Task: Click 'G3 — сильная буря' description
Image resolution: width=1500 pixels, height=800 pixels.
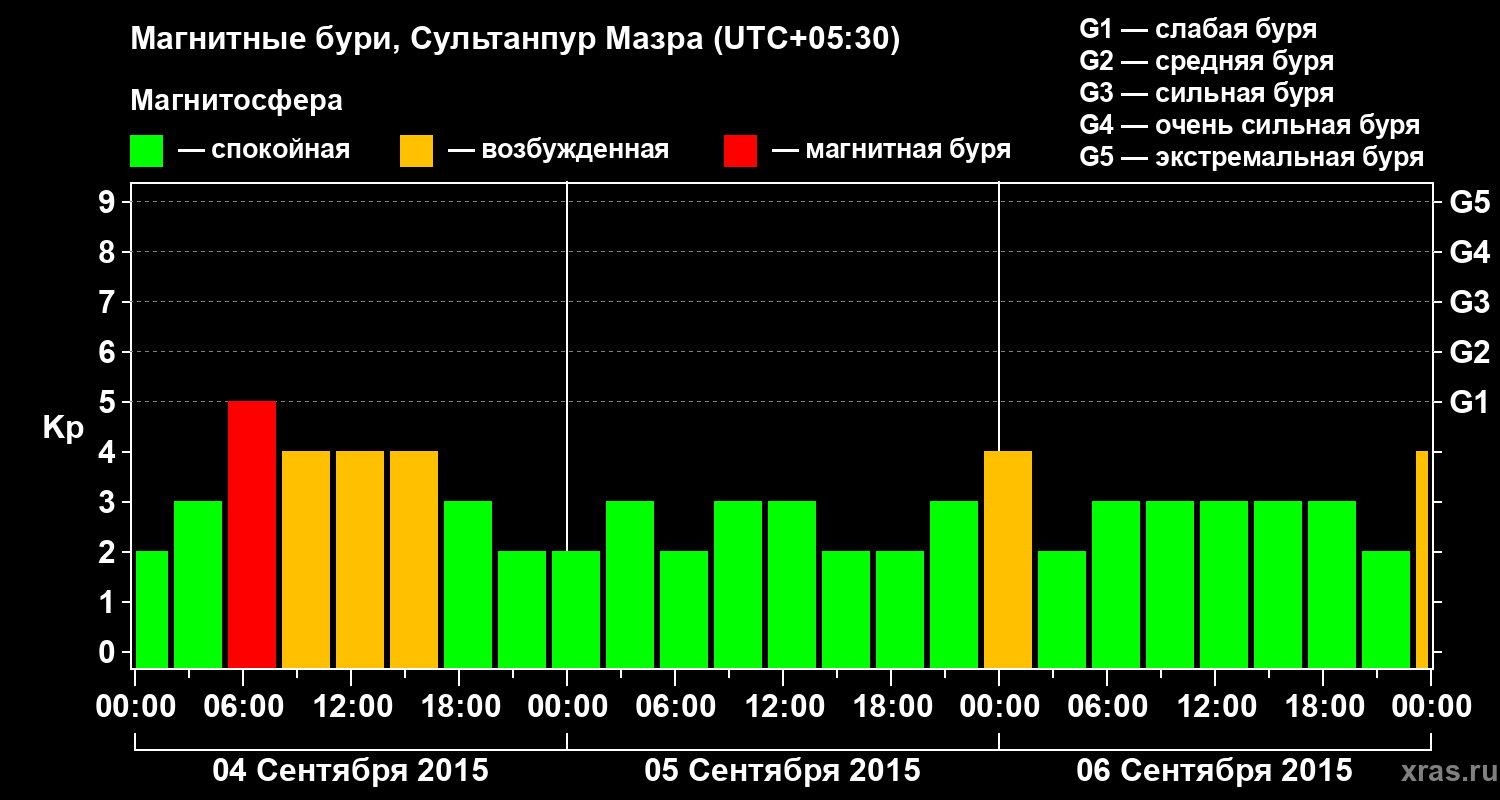Action: [1207, 93]
